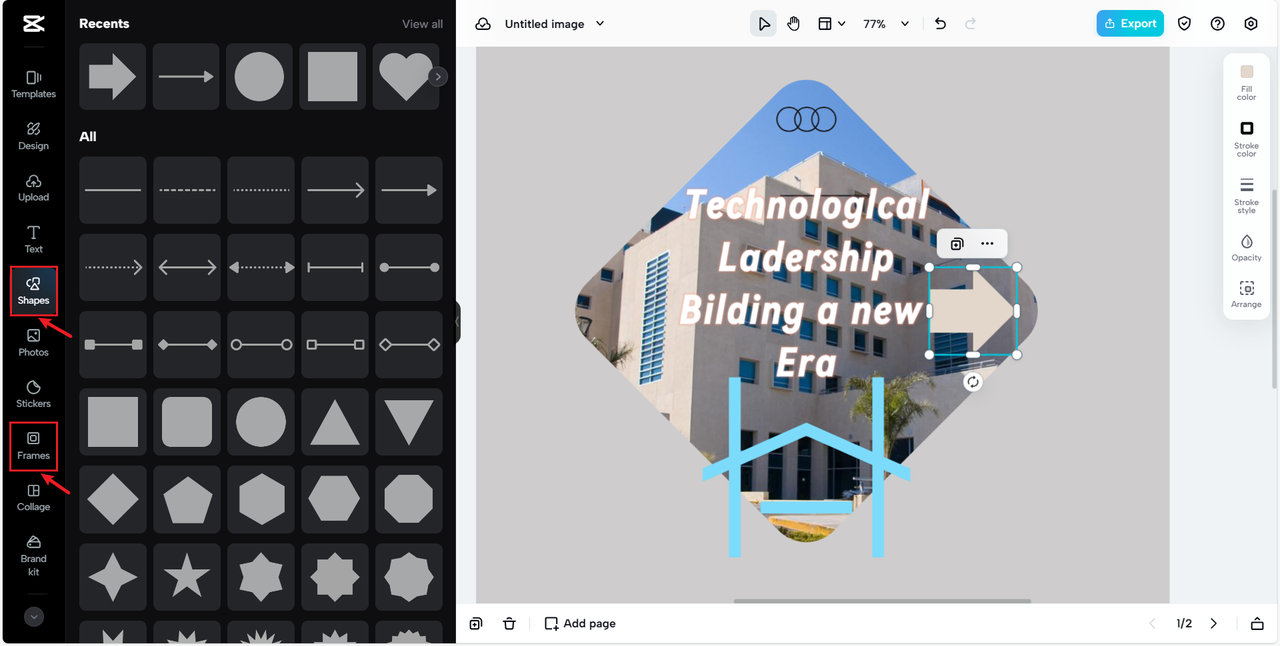Select the hand pan tool
Viewport: 1280px width, 646px height.
click(793, 24)
